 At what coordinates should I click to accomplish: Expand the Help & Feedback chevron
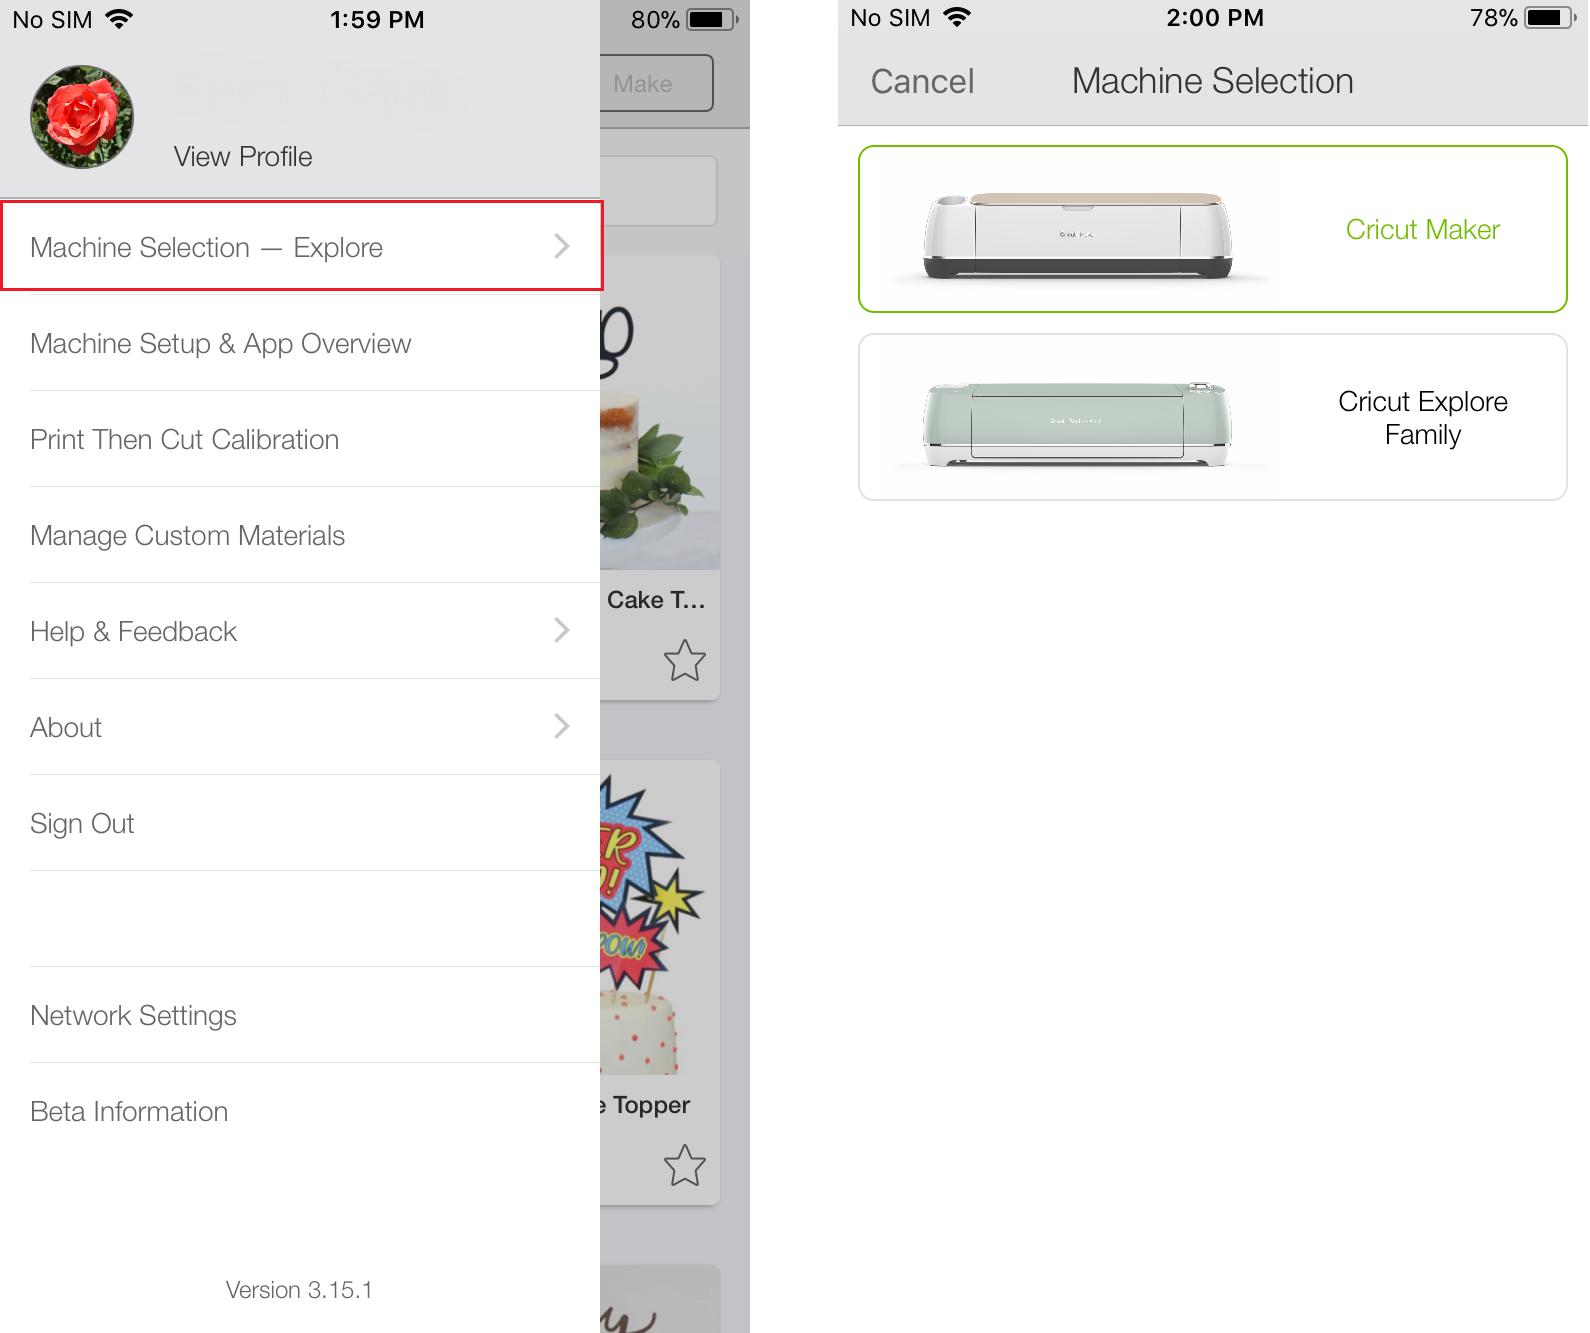562,630
